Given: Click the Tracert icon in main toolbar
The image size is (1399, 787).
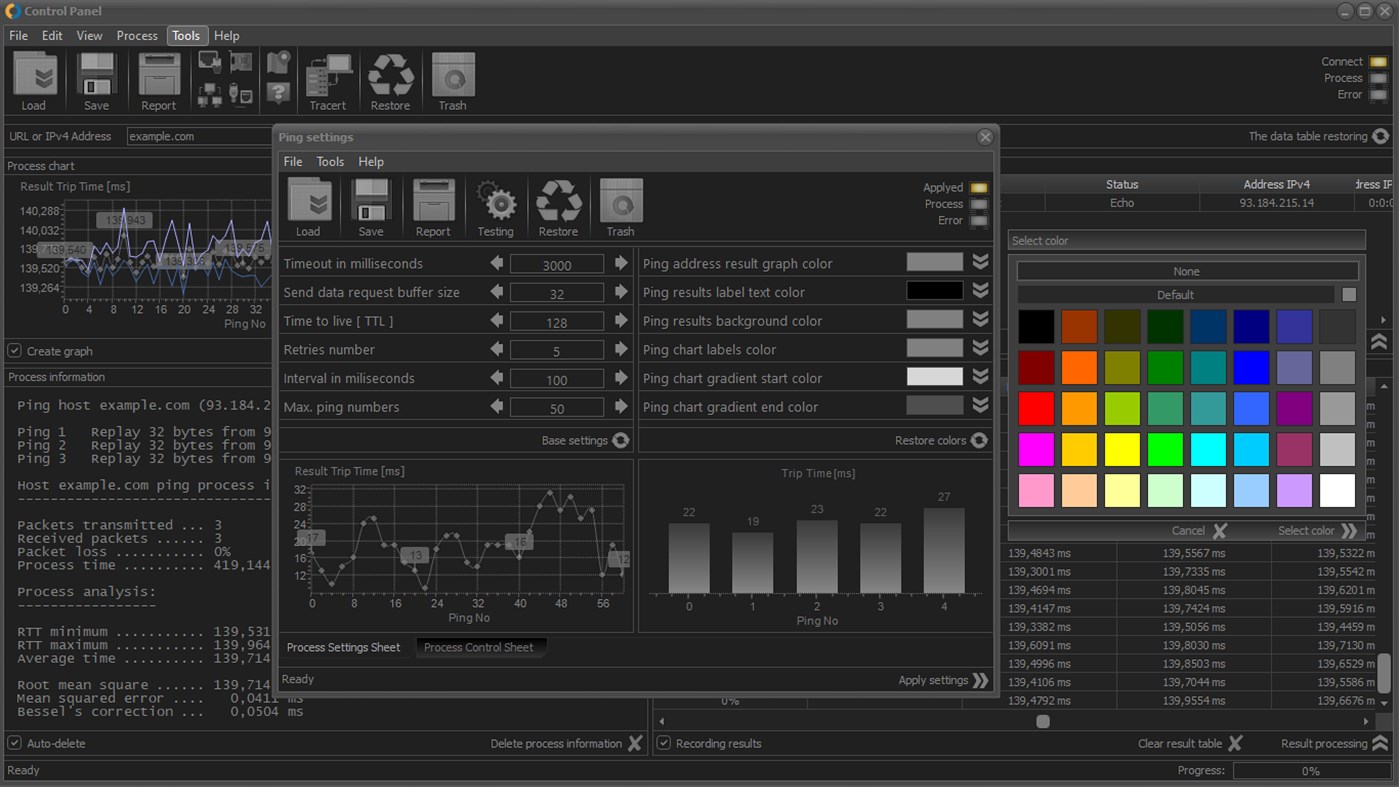Looking at the screenshot, I should (x=328, y=76).
